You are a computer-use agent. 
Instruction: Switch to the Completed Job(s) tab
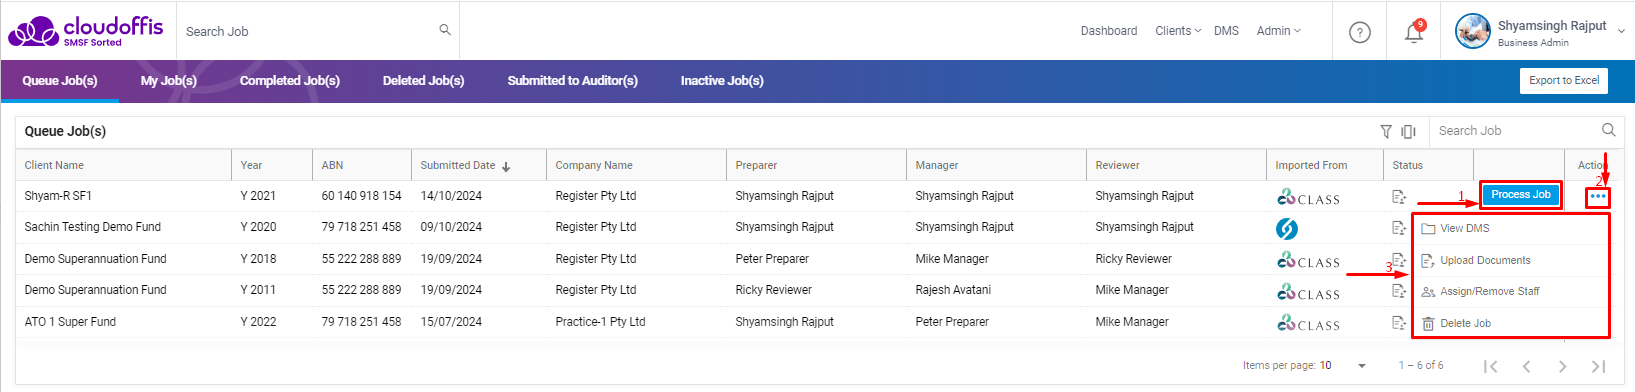290,80
